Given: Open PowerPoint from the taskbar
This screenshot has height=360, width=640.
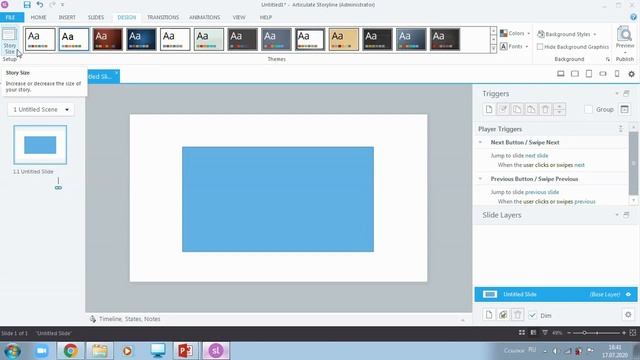Looking at the screenshot, I should point(186,351).
